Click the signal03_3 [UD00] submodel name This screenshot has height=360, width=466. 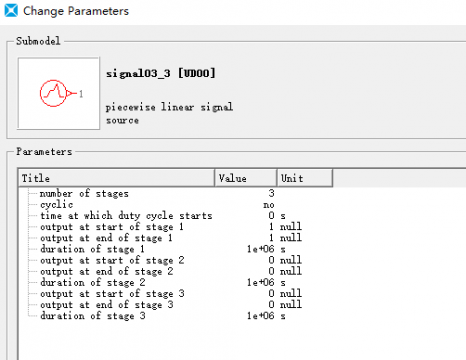pos(161,73)
